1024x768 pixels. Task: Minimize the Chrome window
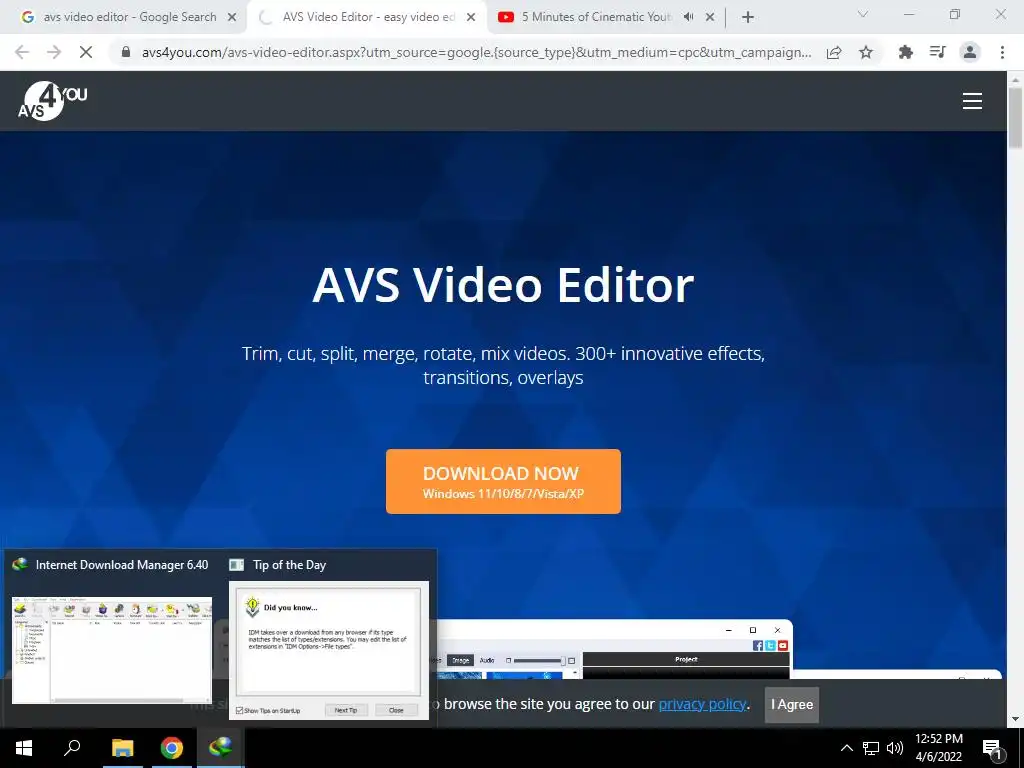(x=909, y=14)
